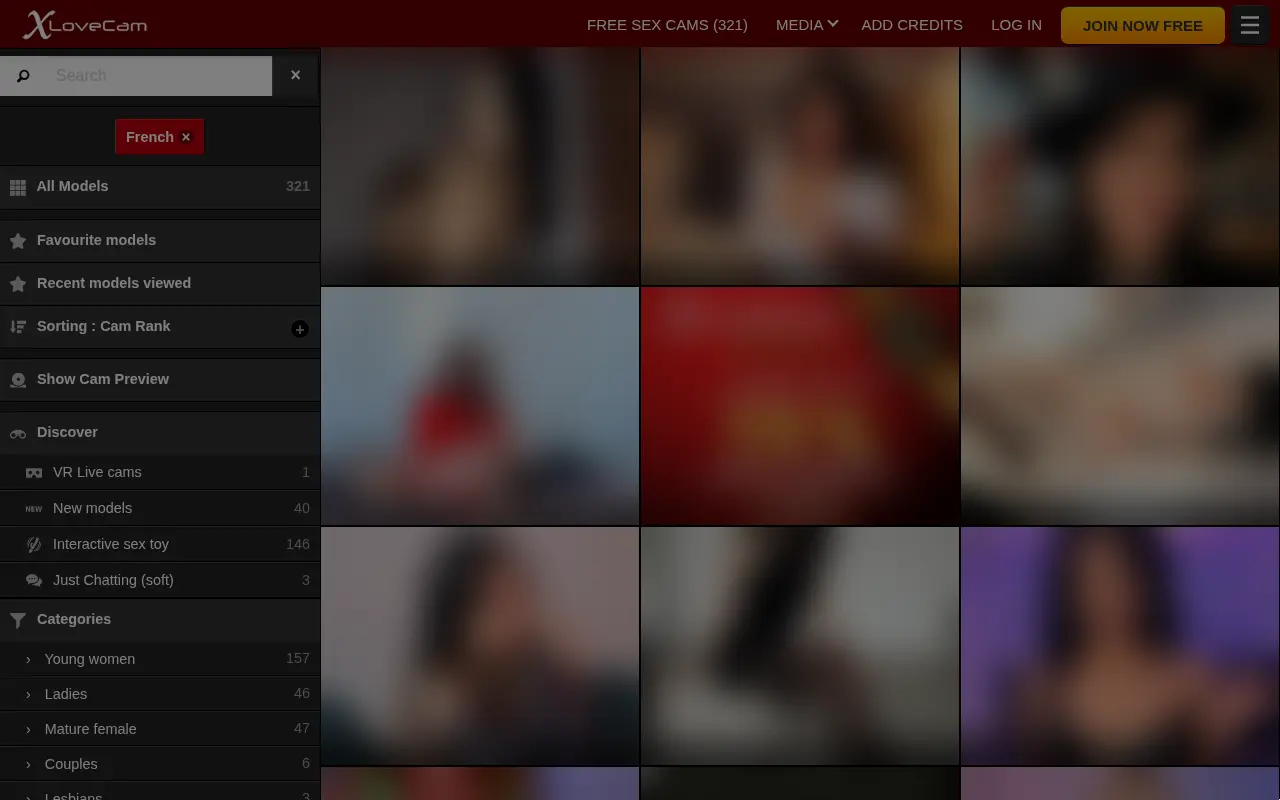
Task: Click the Categories funnel filter icon
Action: click(18, 620)
